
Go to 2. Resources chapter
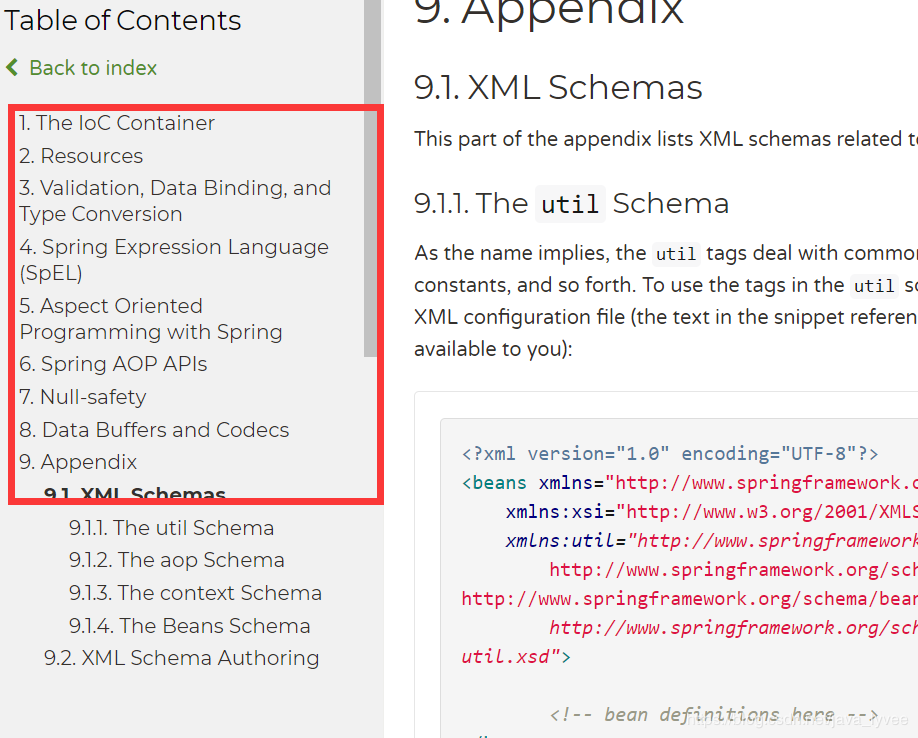81,156
